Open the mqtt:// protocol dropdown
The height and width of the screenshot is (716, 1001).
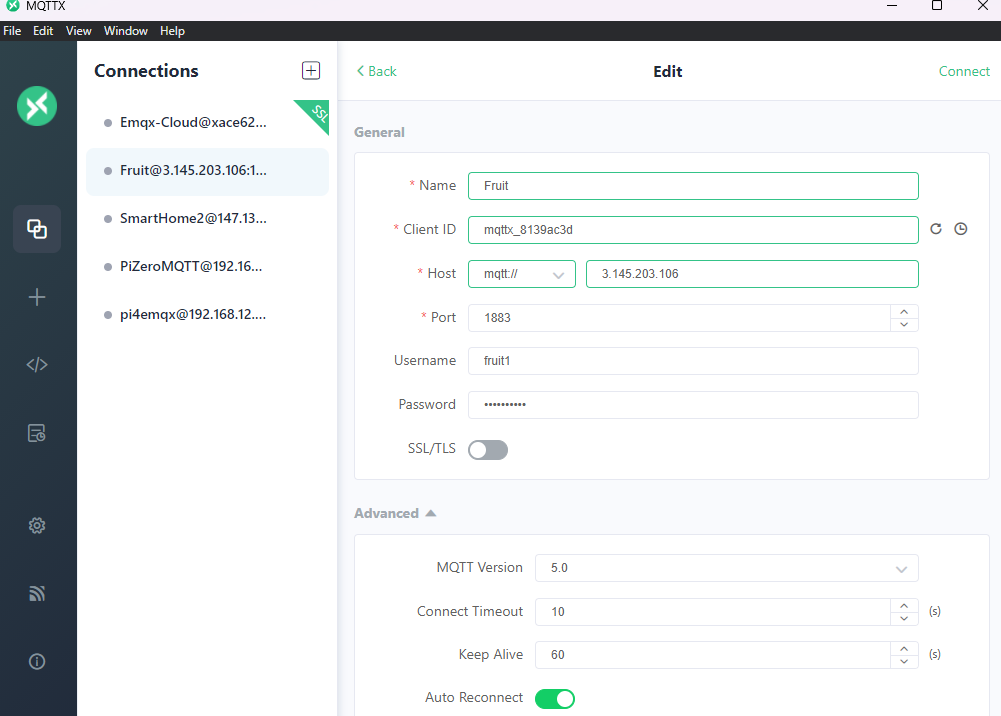pos(522,274)
